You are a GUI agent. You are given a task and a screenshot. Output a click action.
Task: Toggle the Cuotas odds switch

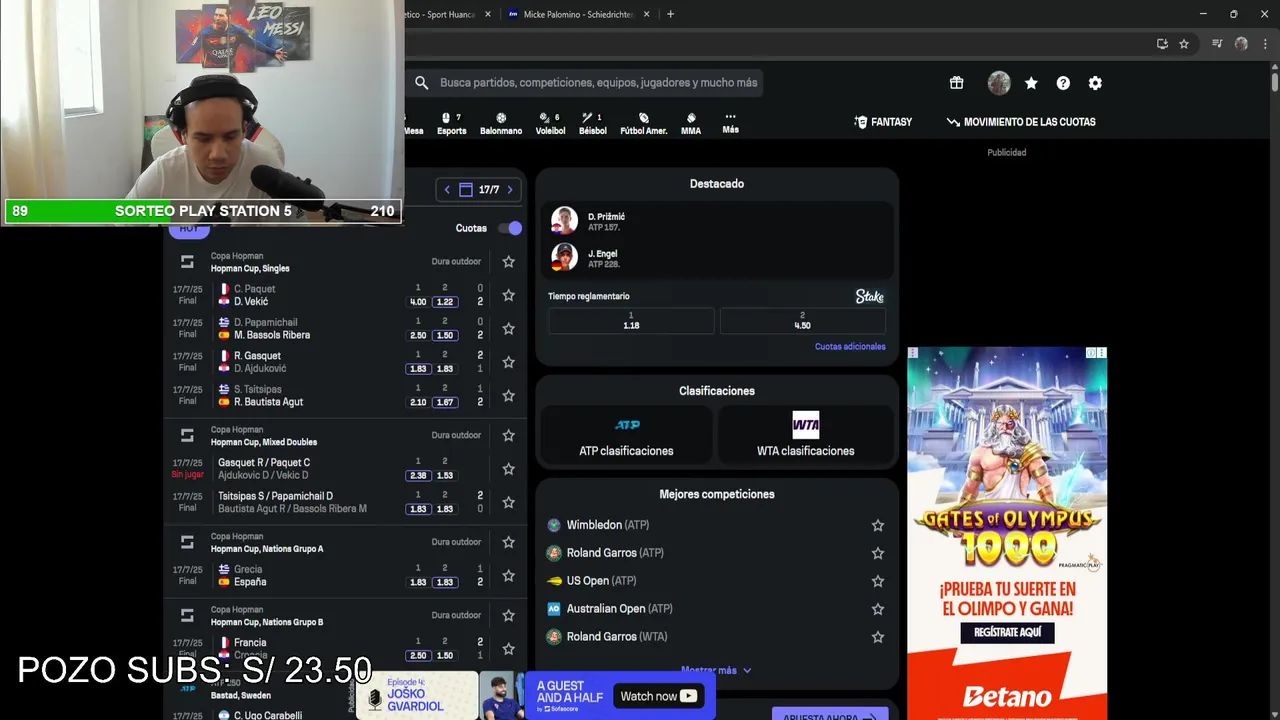pos(510,228)
